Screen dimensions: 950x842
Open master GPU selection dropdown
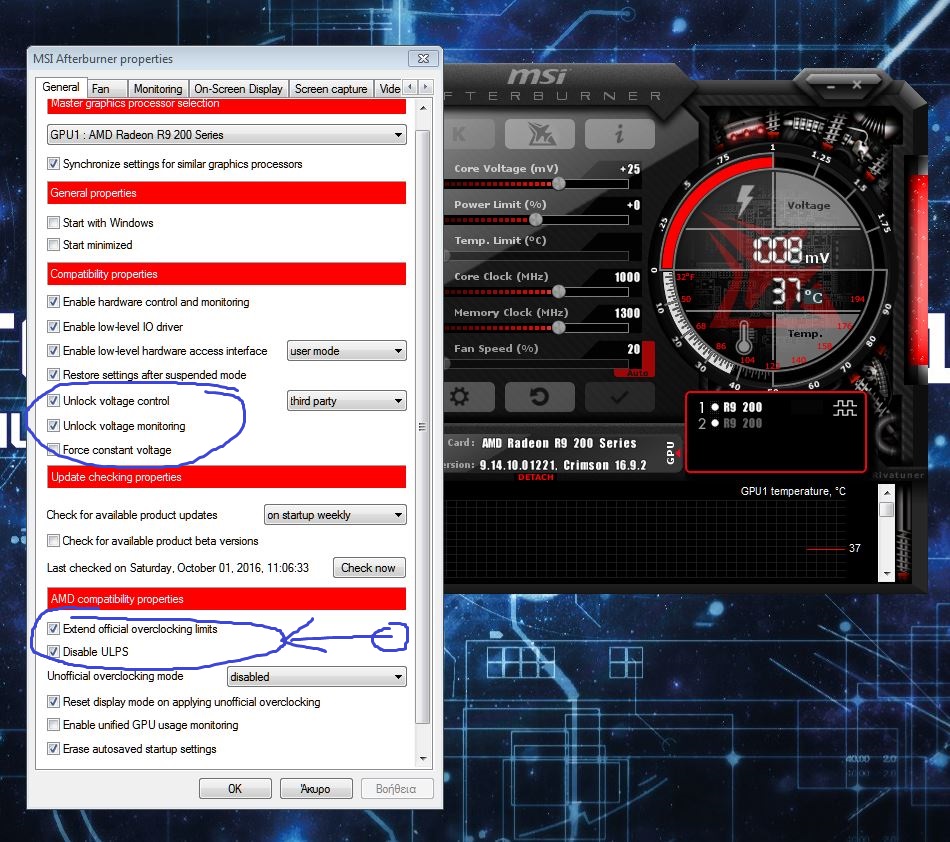[x=227, y=134]
